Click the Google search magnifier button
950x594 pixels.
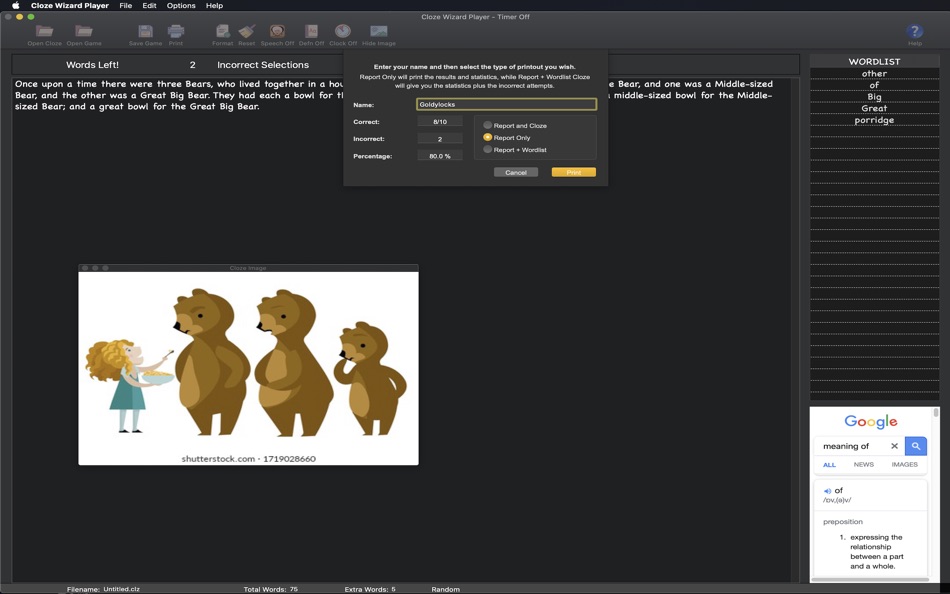point(915,446)
